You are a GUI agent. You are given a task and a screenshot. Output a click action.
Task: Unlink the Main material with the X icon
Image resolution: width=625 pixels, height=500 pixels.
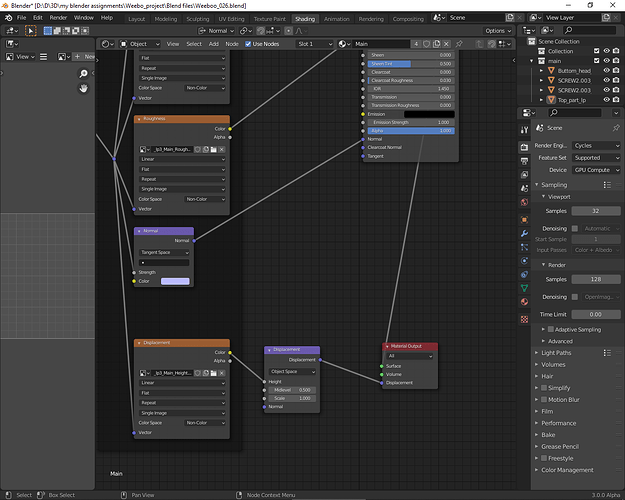[x=446, y=44]
